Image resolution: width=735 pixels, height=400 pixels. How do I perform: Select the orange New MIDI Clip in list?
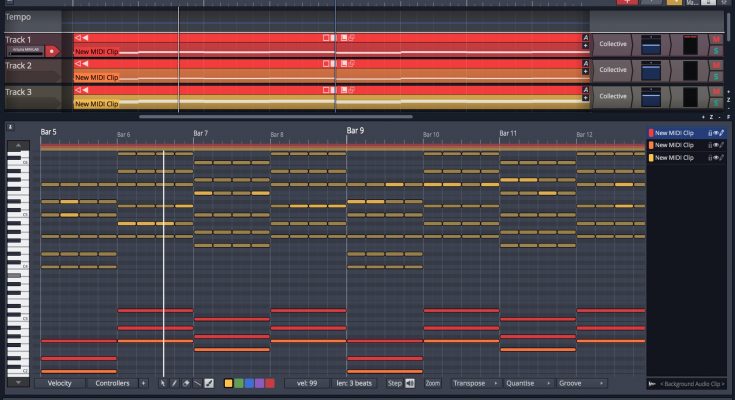(678, 145)
